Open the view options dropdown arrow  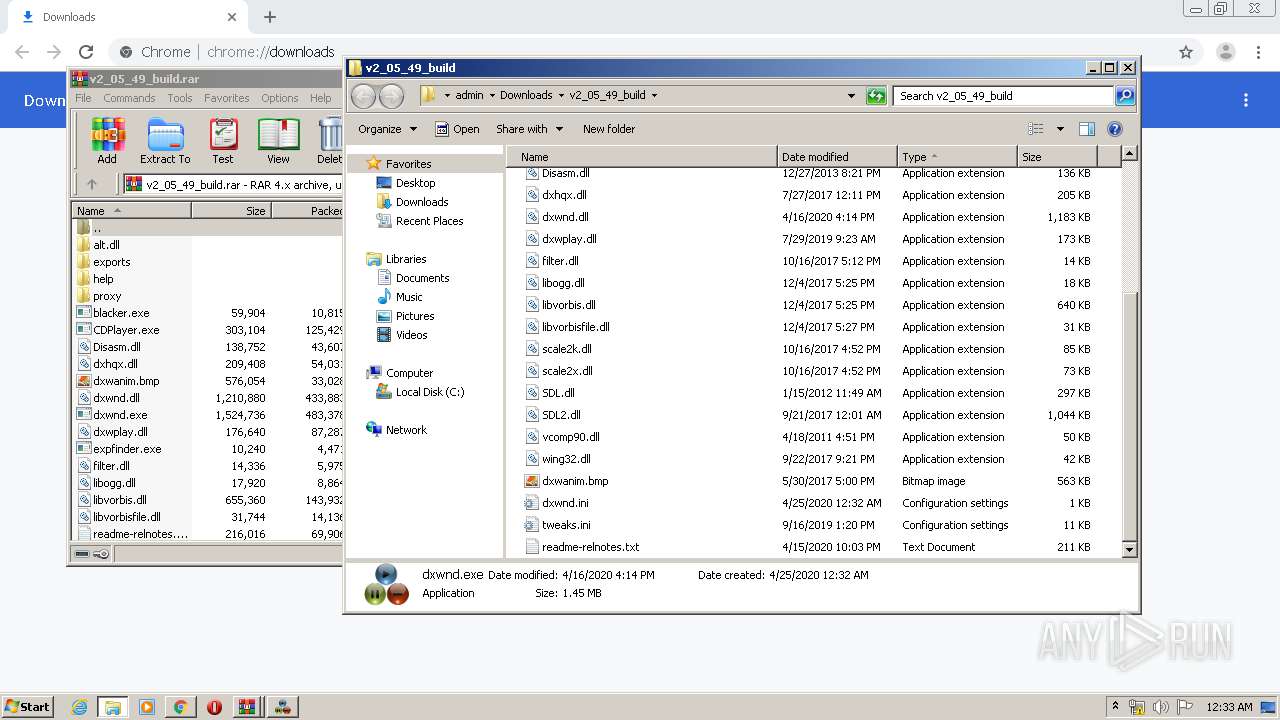1060,129
